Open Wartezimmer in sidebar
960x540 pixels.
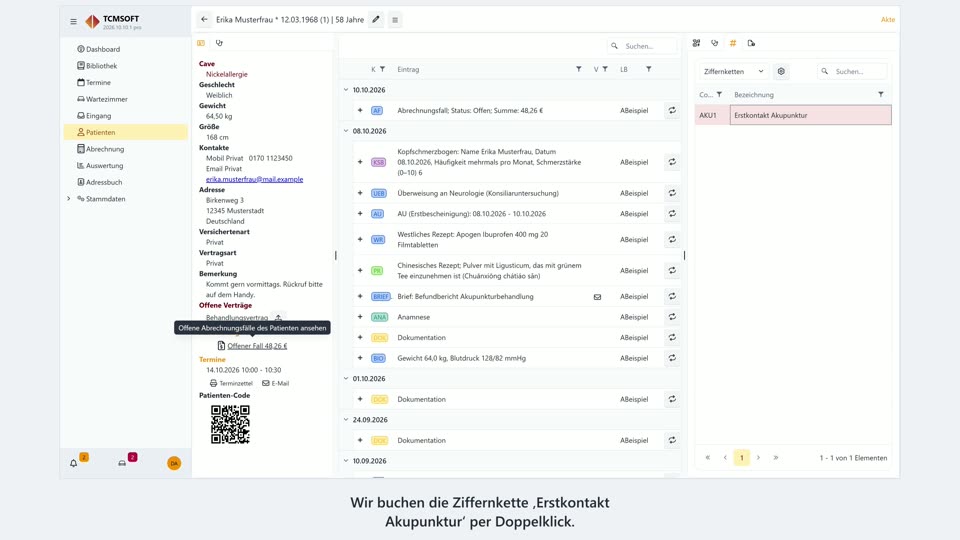click(126, 99)
